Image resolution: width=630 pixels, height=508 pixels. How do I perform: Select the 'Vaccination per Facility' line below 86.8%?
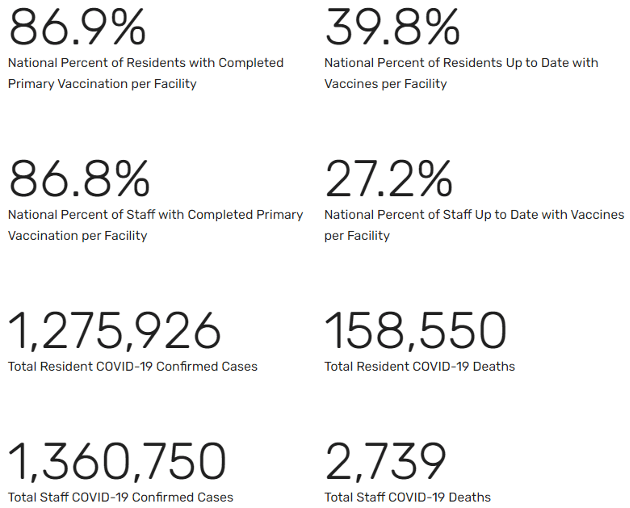point(77,236)
